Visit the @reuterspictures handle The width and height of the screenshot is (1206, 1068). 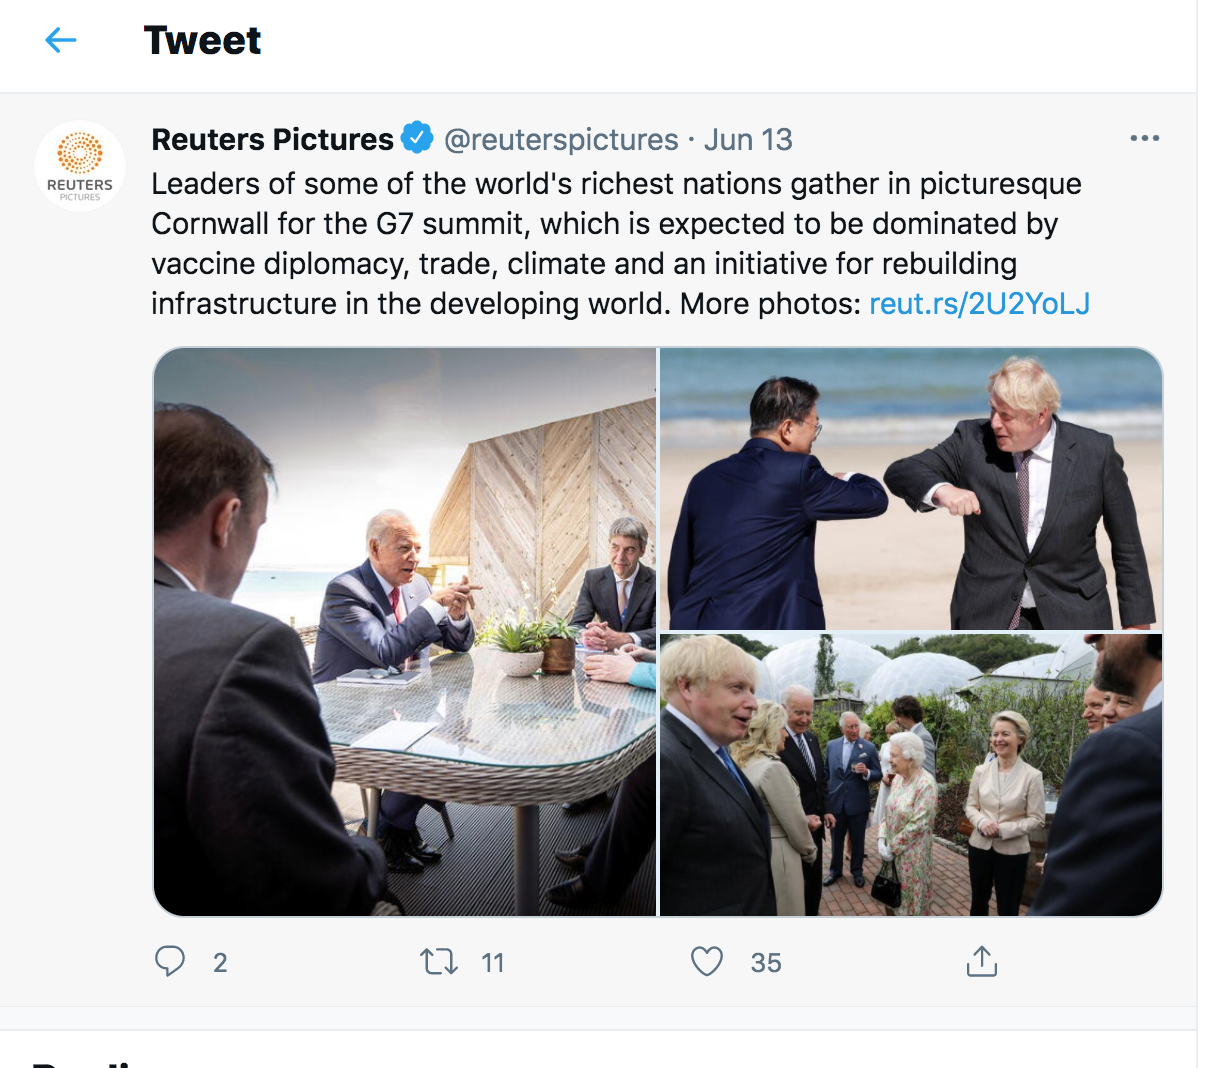560,139
